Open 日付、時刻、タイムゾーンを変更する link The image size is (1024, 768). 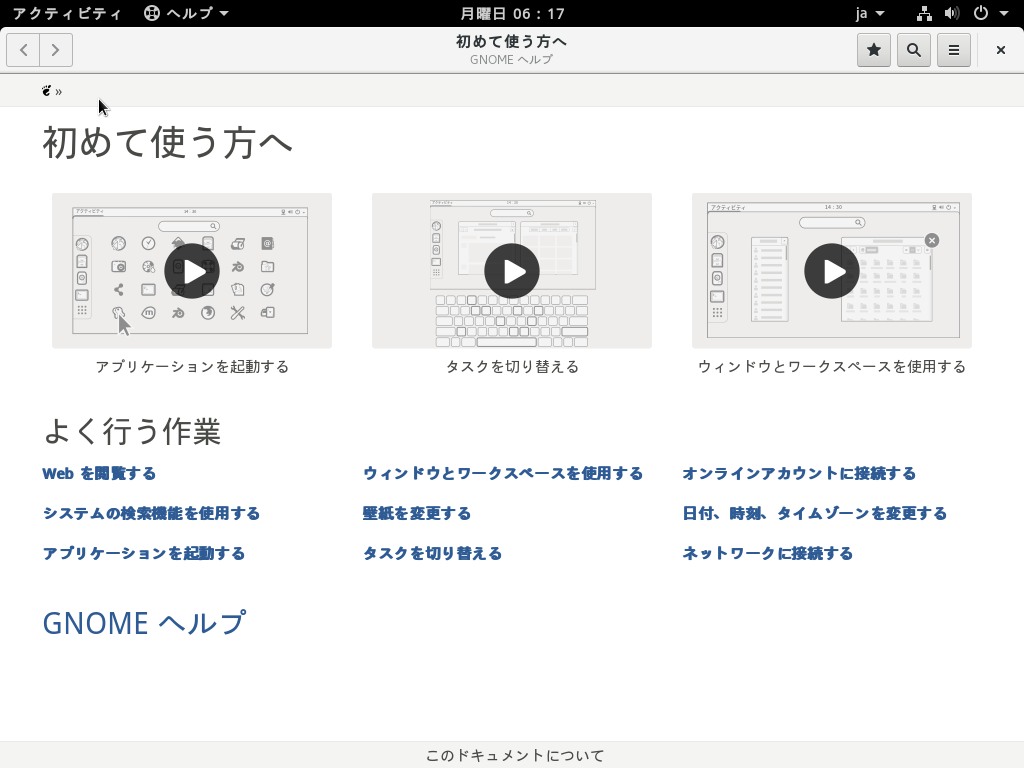click(x=814, y=513)
